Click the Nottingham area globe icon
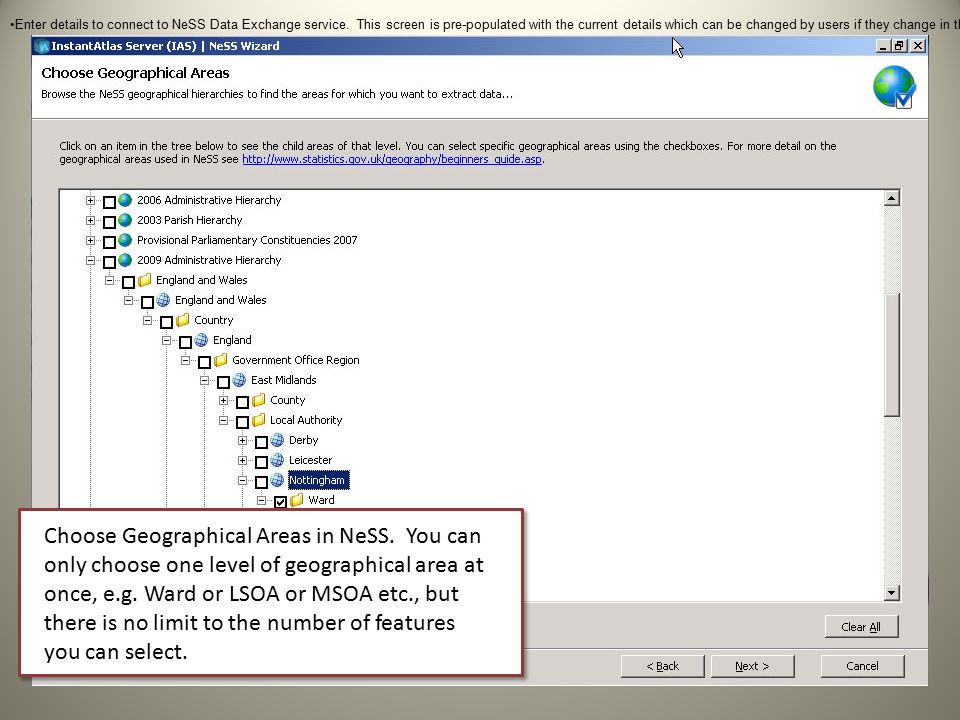Screen dimensions: 960x720 pyautogui.click(x=277, y=480)
